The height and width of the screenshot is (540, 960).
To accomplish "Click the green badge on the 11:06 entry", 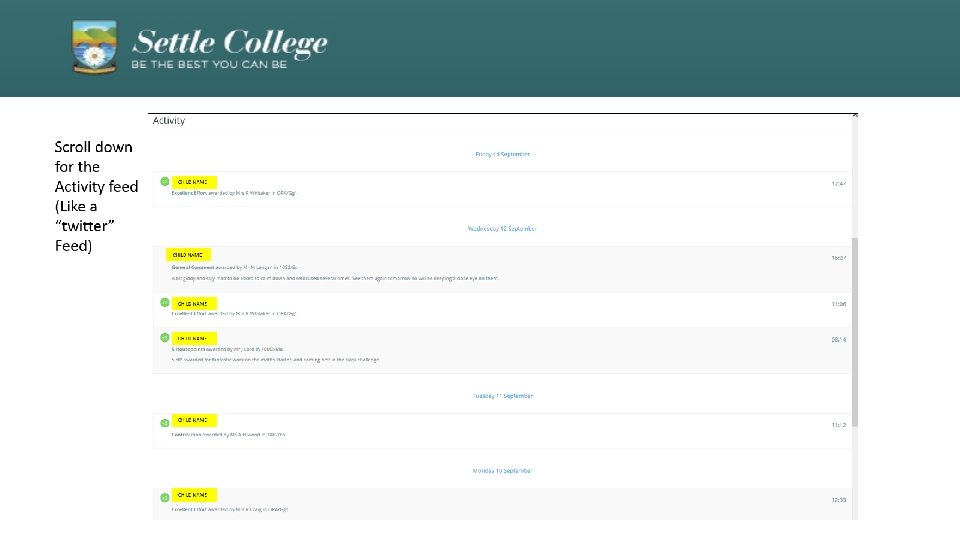I will (165, 302).
